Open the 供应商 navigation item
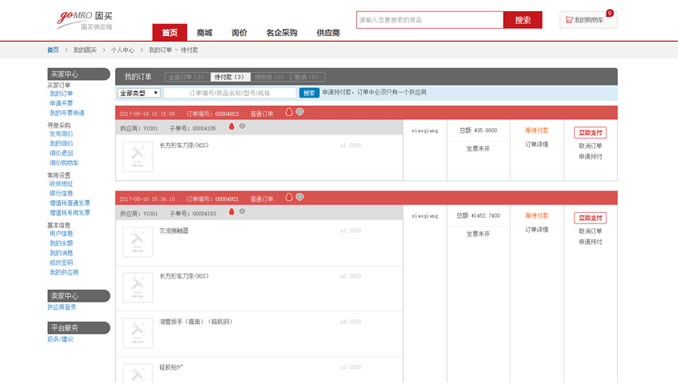Viewport: 678px width, 383px height. coord(328,32)
